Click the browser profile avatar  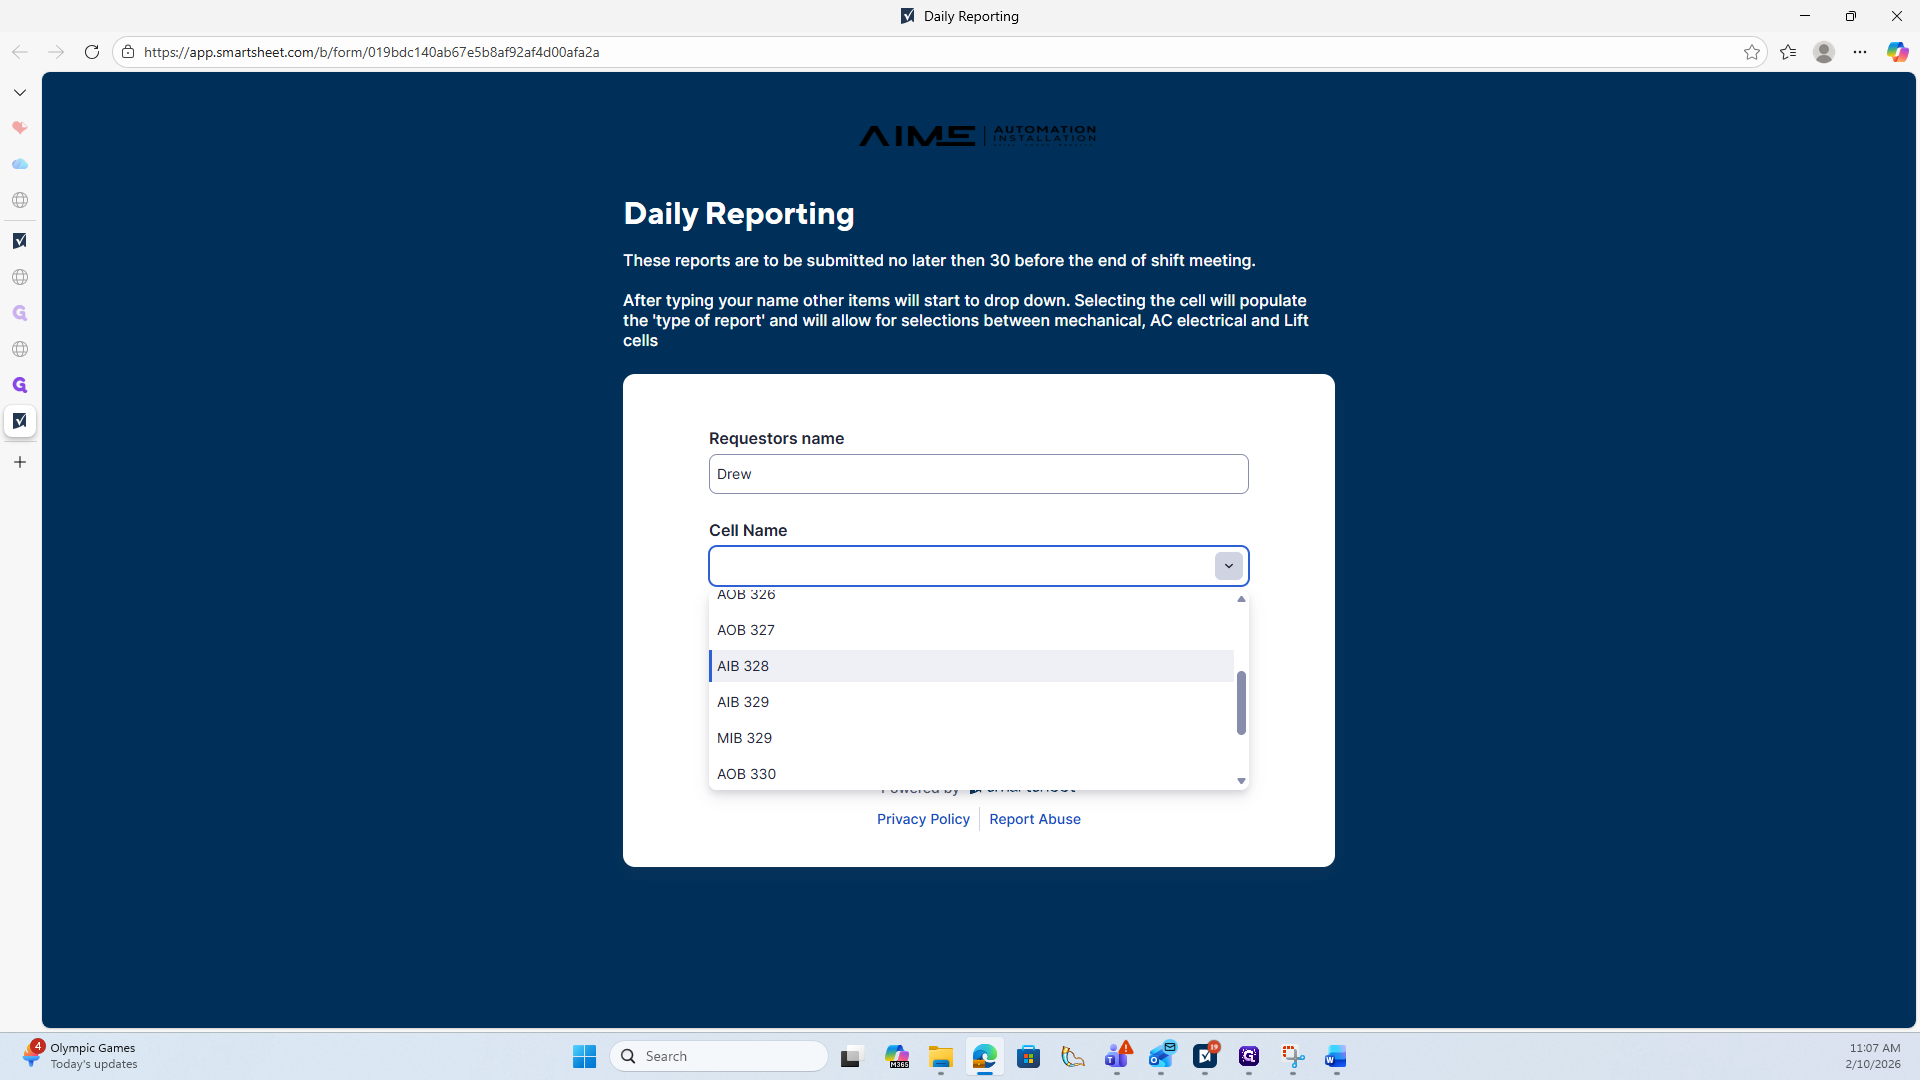1823,52
